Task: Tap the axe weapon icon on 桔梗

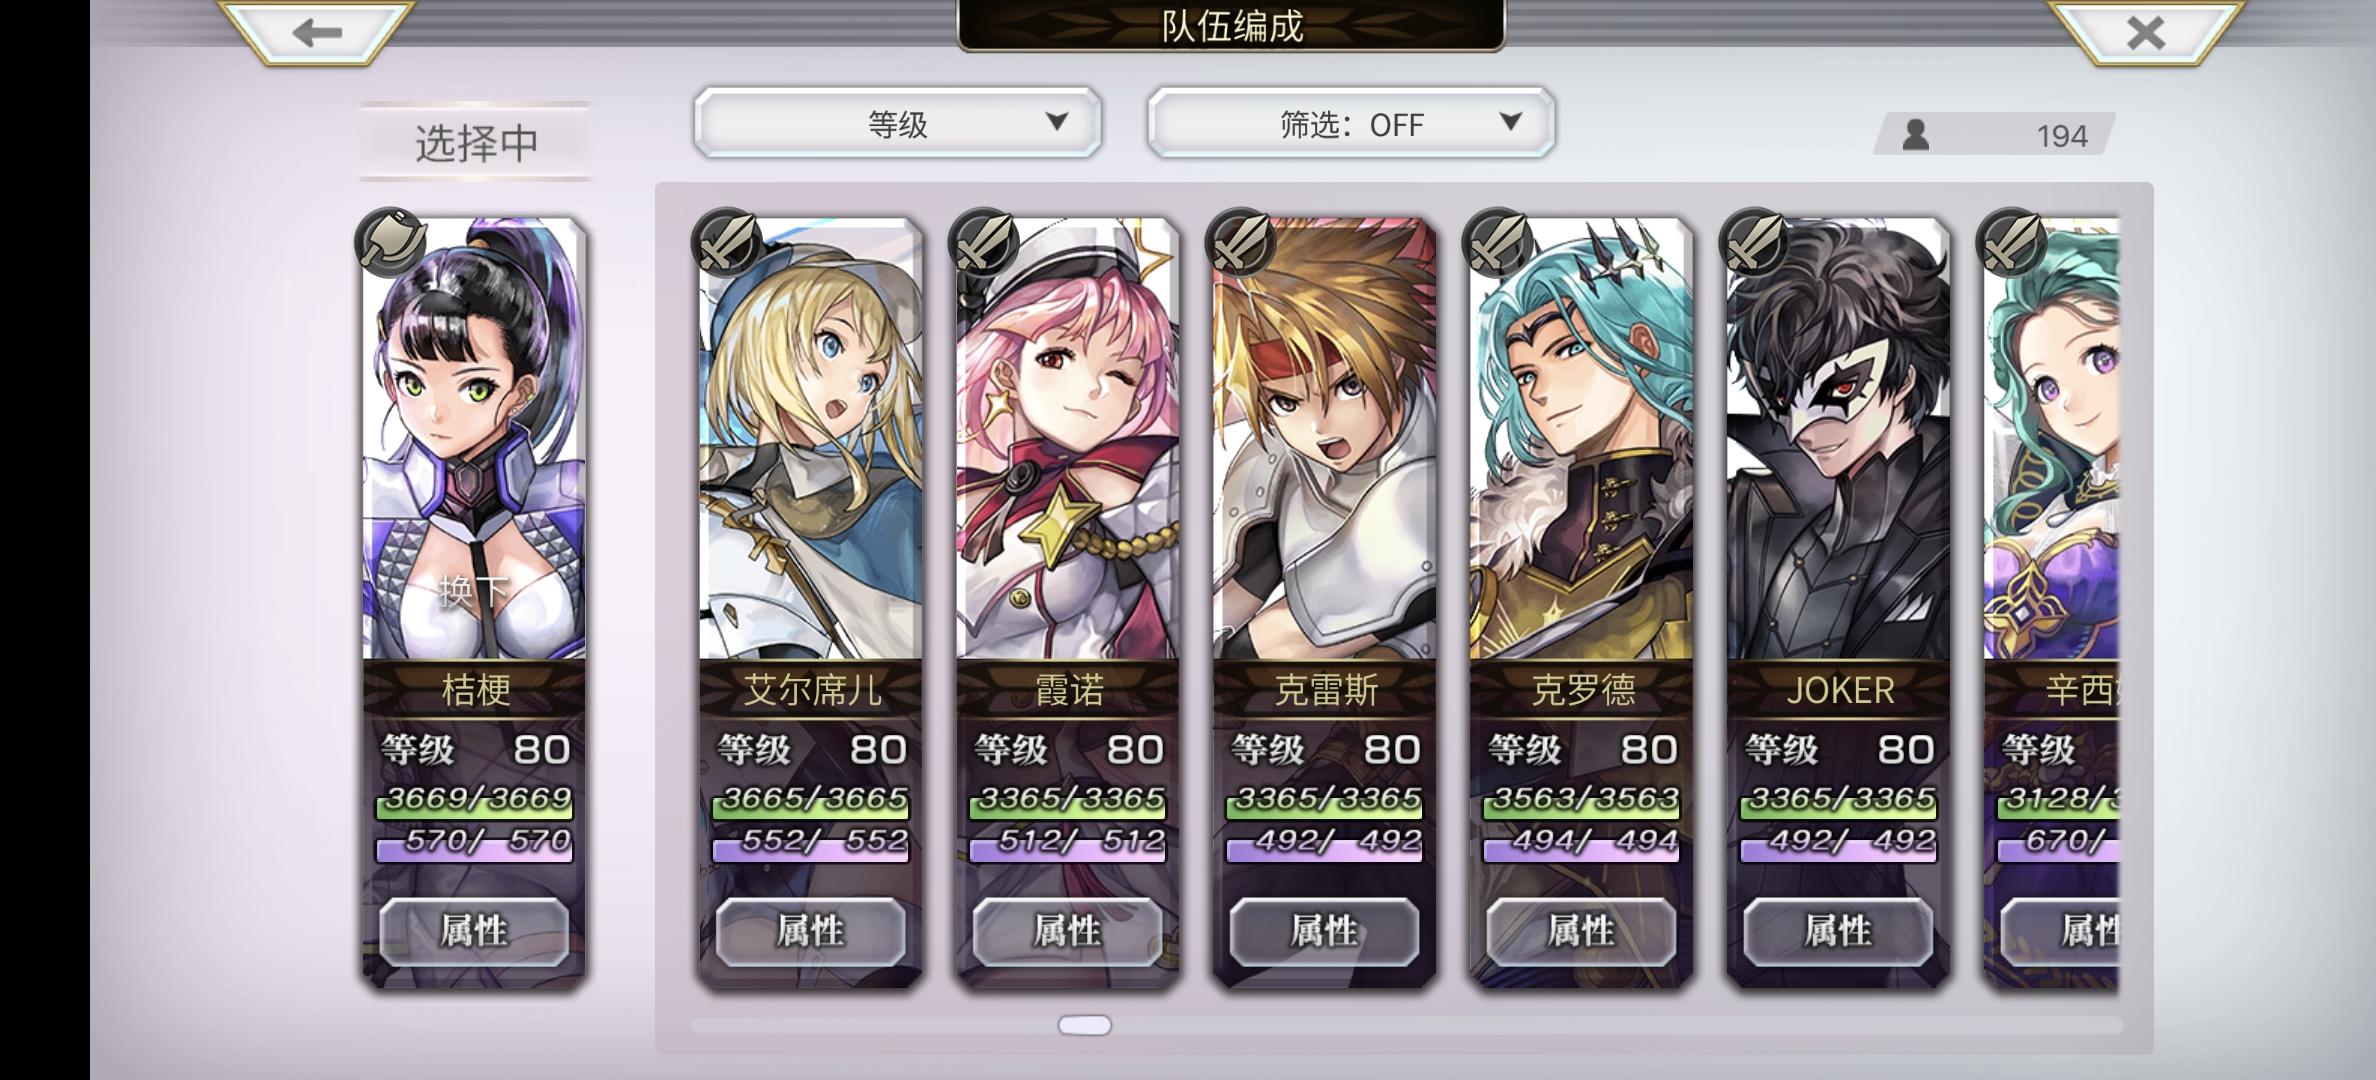Action: [x=391, y=241]
